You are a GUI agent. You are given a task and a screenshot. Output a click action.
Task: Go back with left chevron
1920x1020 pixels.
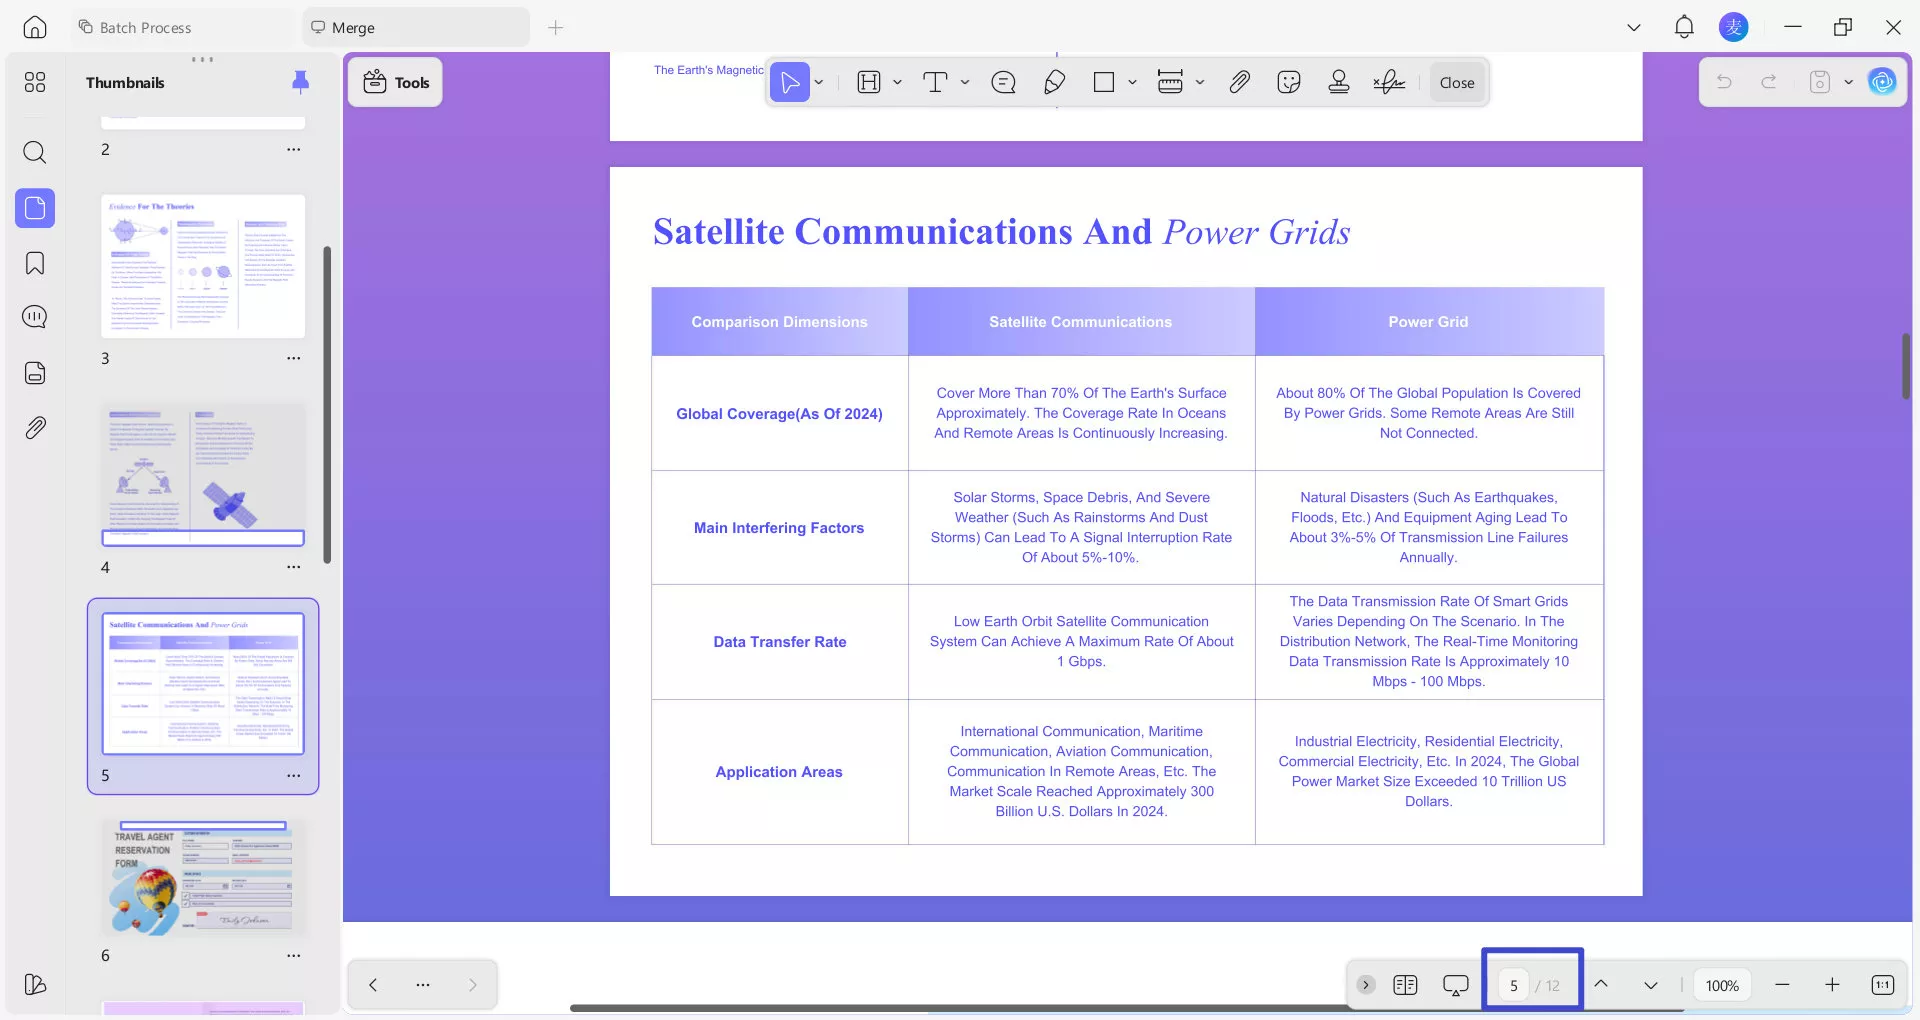(x=373, y=985)
